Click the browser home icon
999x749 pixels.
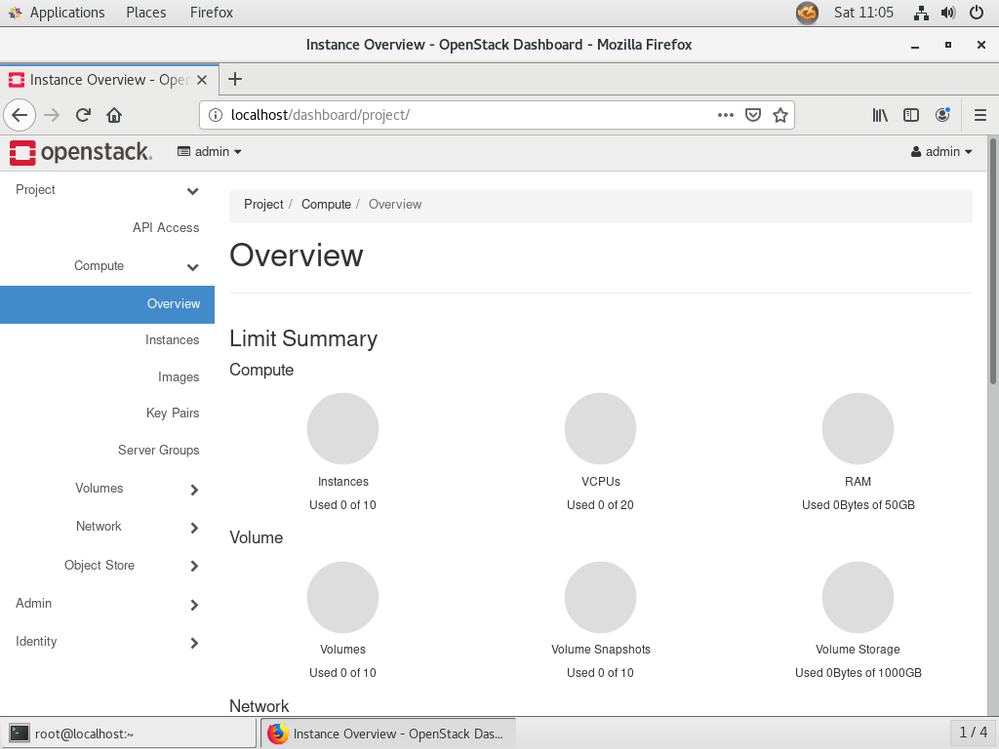(114, 115)
